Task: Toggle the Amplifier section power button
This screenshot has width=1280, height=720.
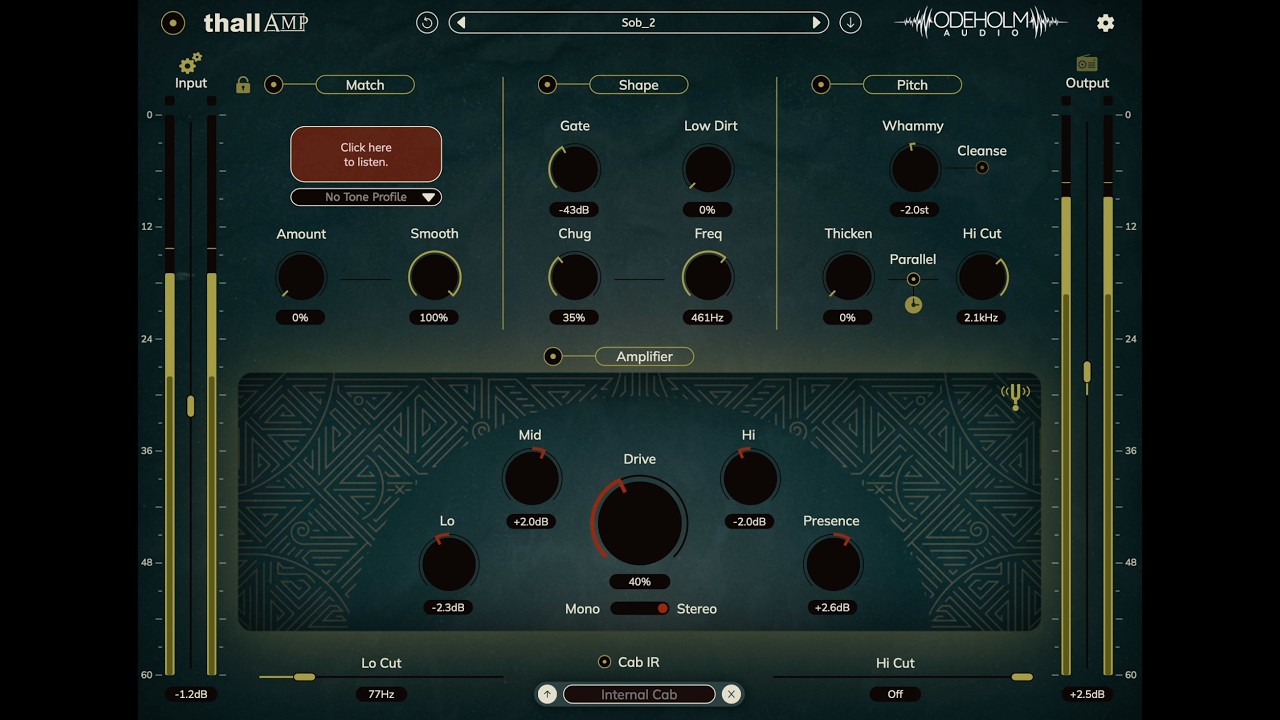Action: (553, 356)
